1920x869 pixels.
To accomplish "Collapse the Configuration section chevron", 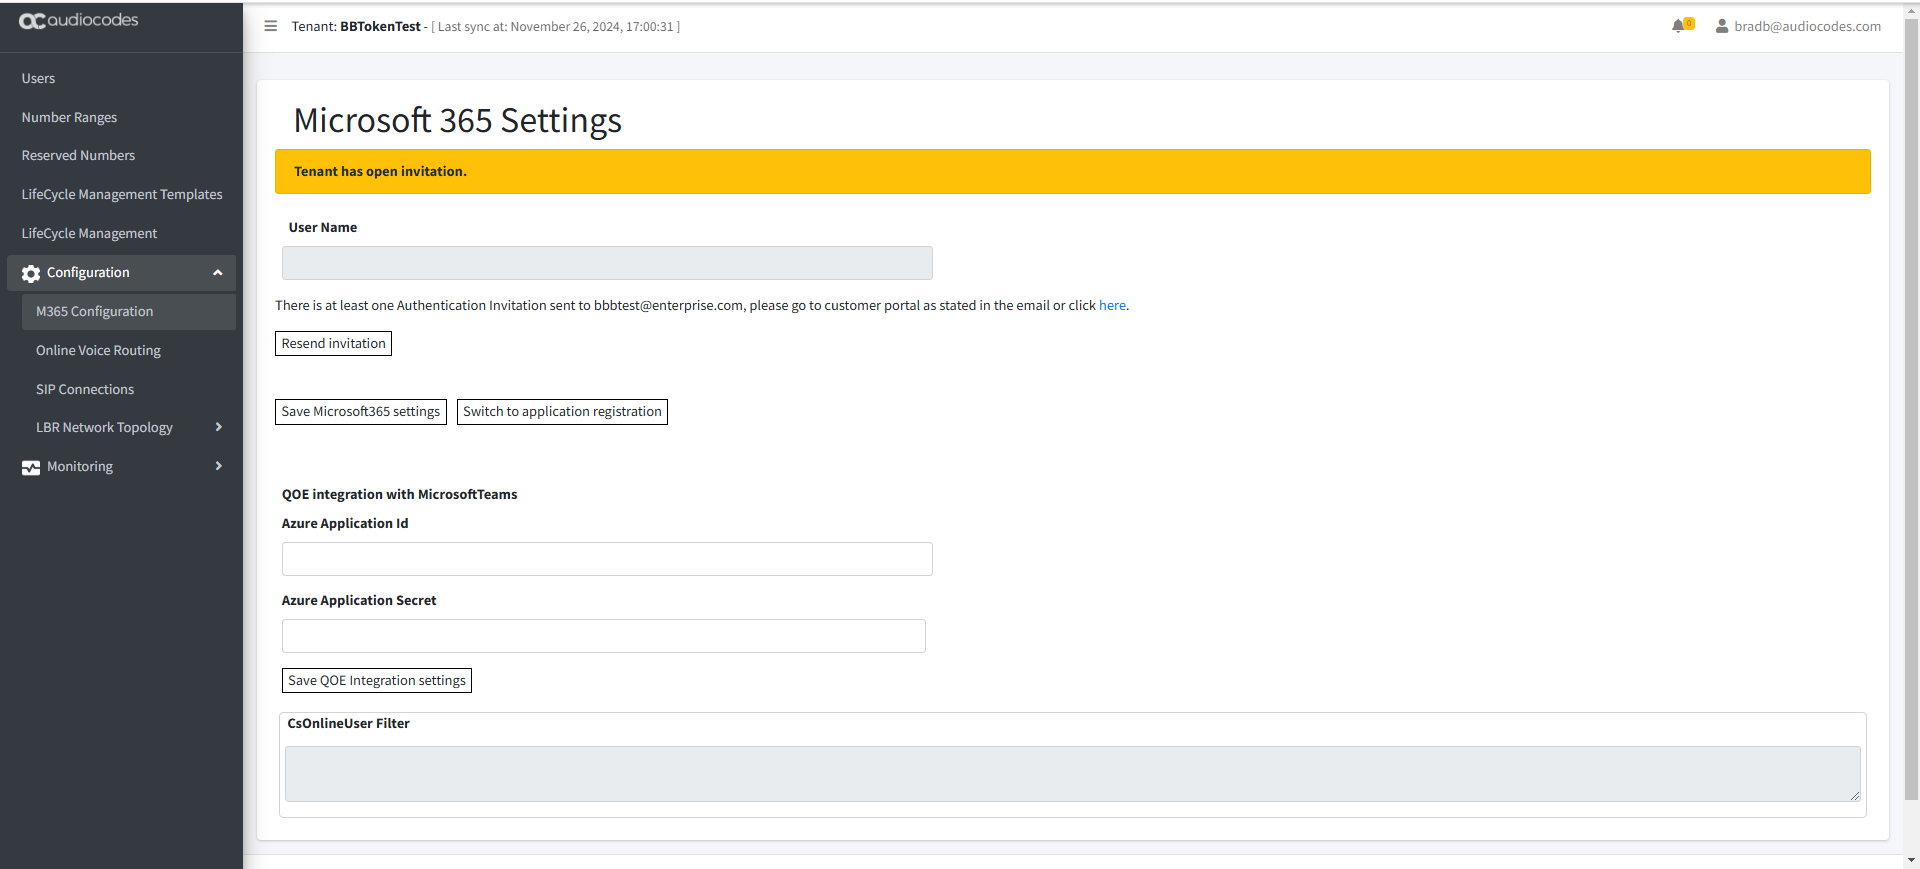I will pyautogui.click(x=217, y=272).
